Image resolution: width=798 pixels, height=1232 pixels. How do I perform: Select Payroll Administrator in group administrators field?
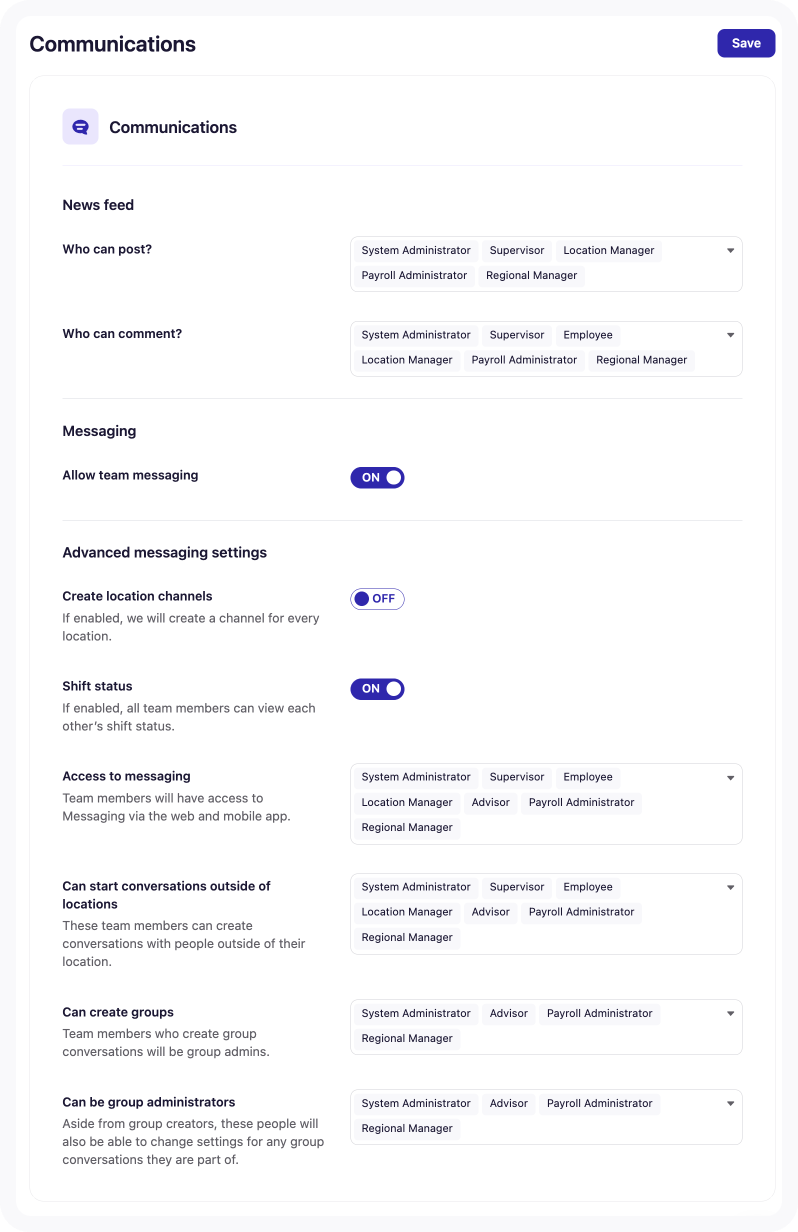pos(600,1103)
